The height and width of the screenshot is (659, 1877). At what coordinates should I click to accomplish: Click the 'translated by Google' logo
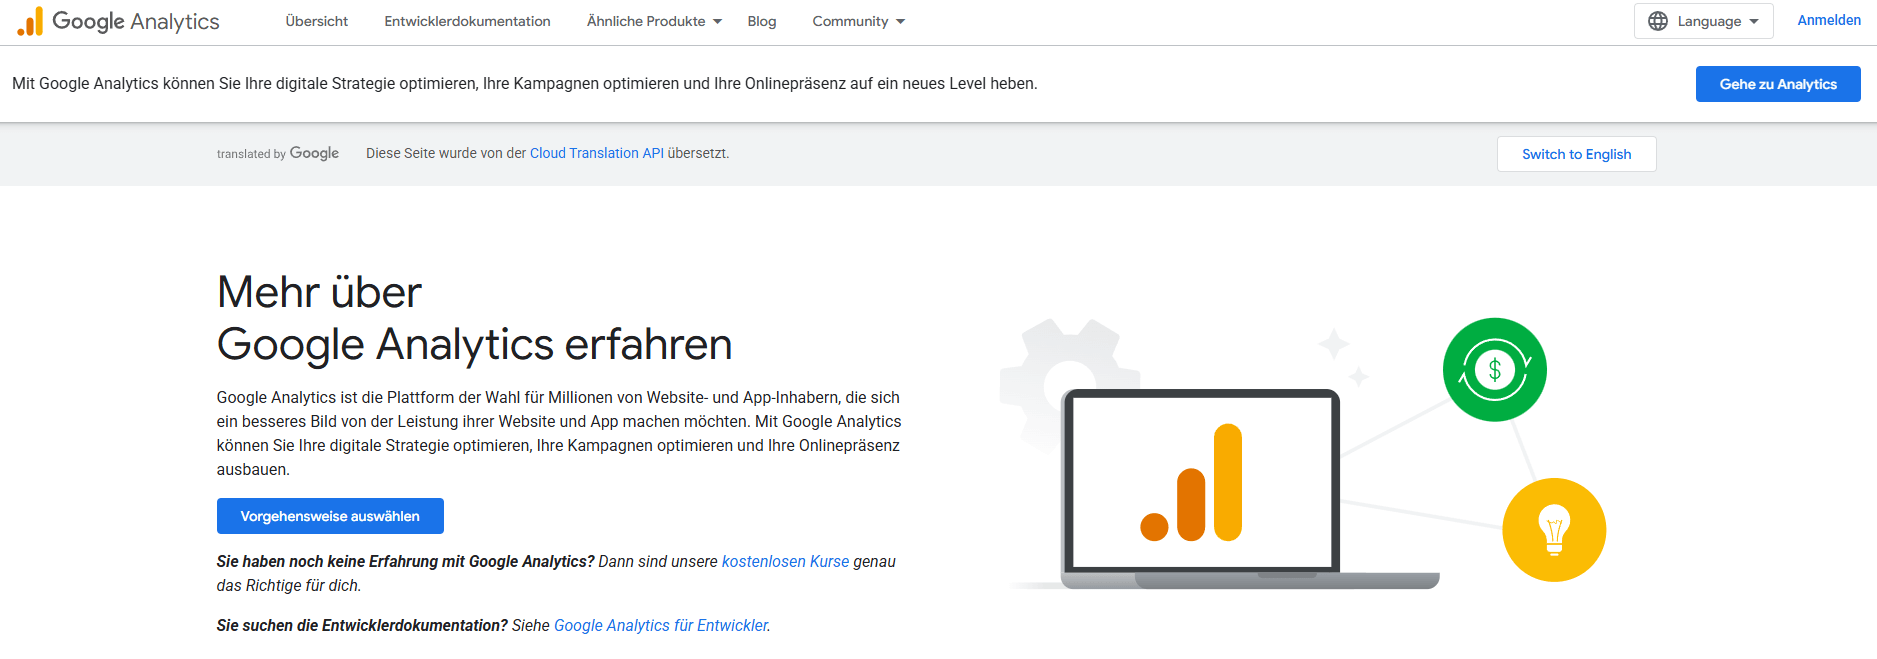(278, 153)
